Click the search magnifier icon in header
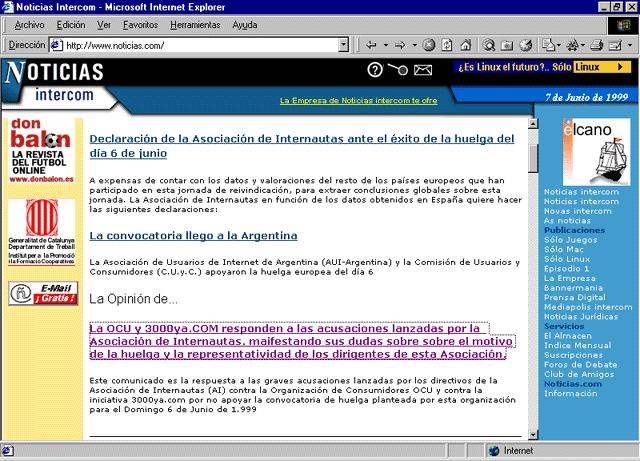 [398, 69]
